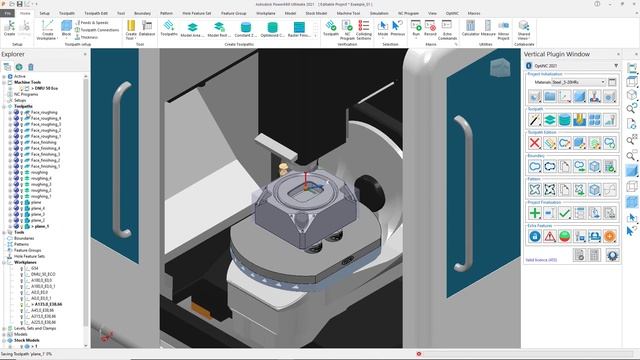Expand the Toolpaths tree node
Image resolution: width=640 pixels, height=360 pixels.
(4, 106)
